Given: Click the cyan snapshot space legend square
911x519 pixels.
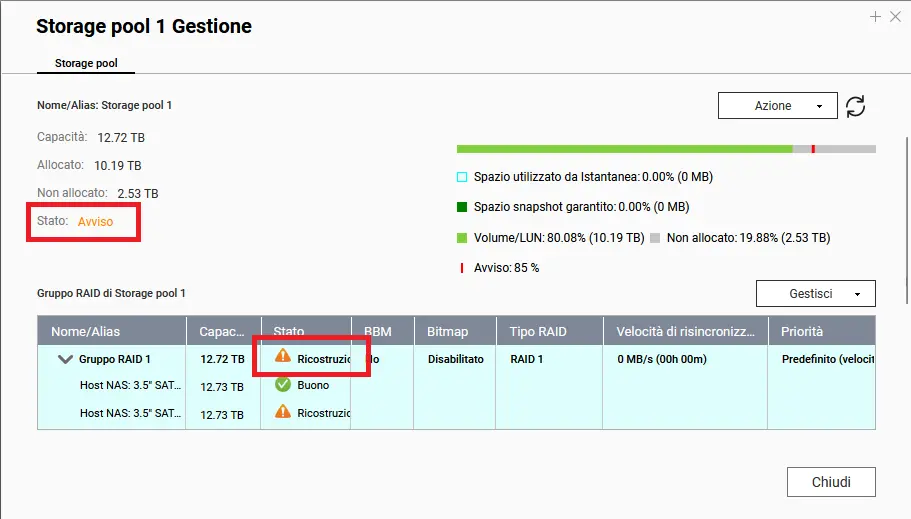Looking at the screenshot, I should (x=462, y=177).
